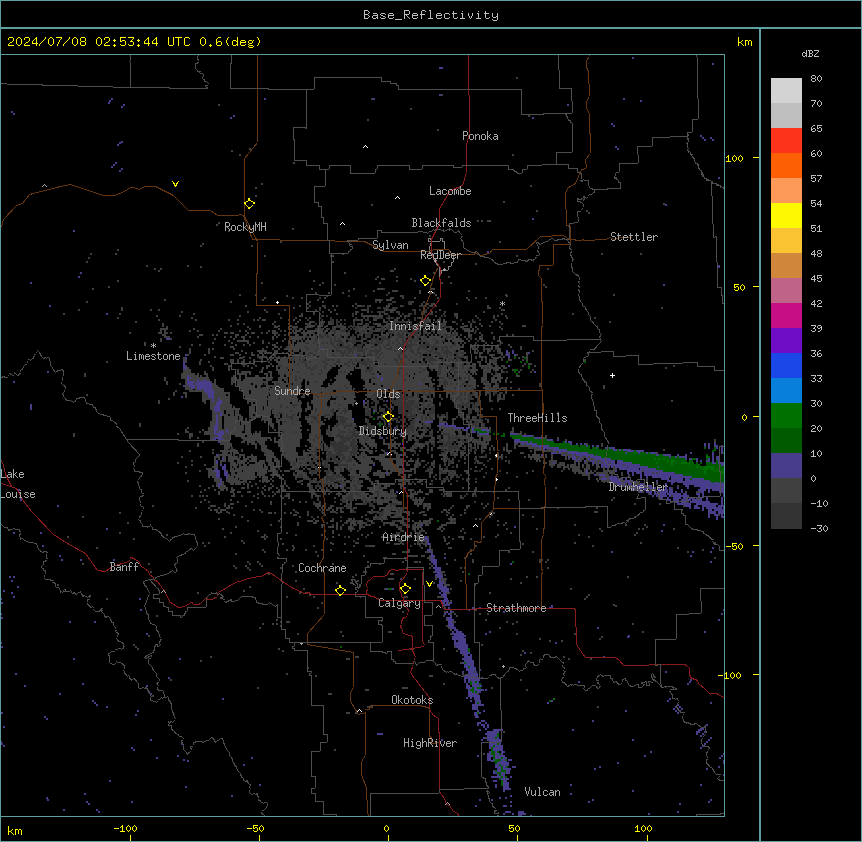Viewport: 862px width, 842px height.
Task: Select the ThreeHills label
Action: [x=537, y=418]
